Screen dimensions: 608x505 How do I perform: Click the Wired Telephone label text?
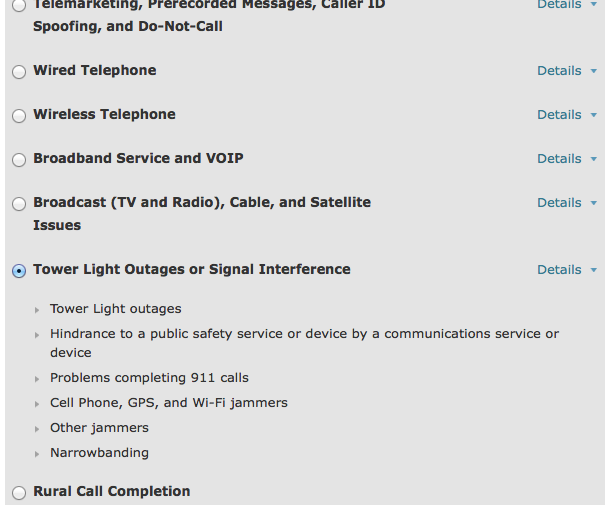(95, 71)
